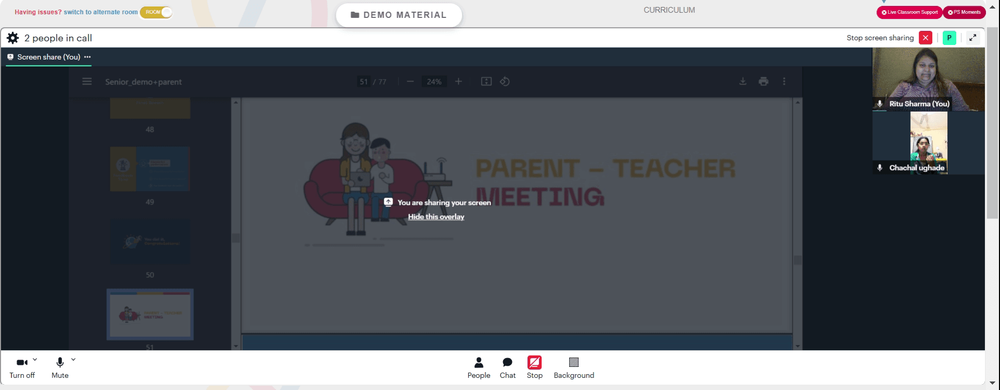The width and height of the screenshot is (1000, 390).
Task: Click the Stop screen sharing text
Action: click(x=880, y=38)
